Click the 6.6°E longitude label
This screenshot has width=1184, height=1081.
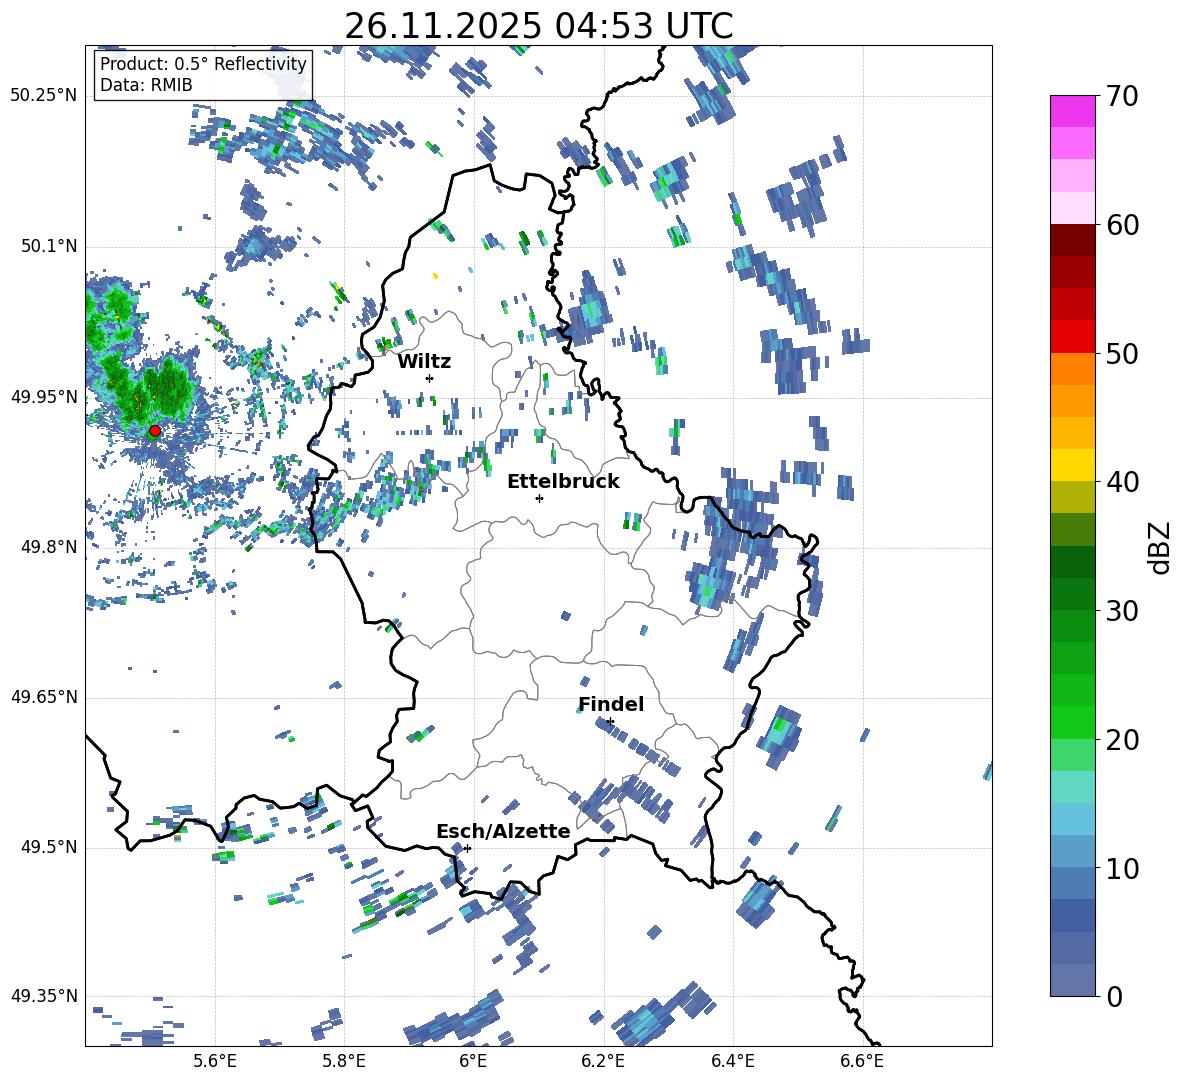862,1061
